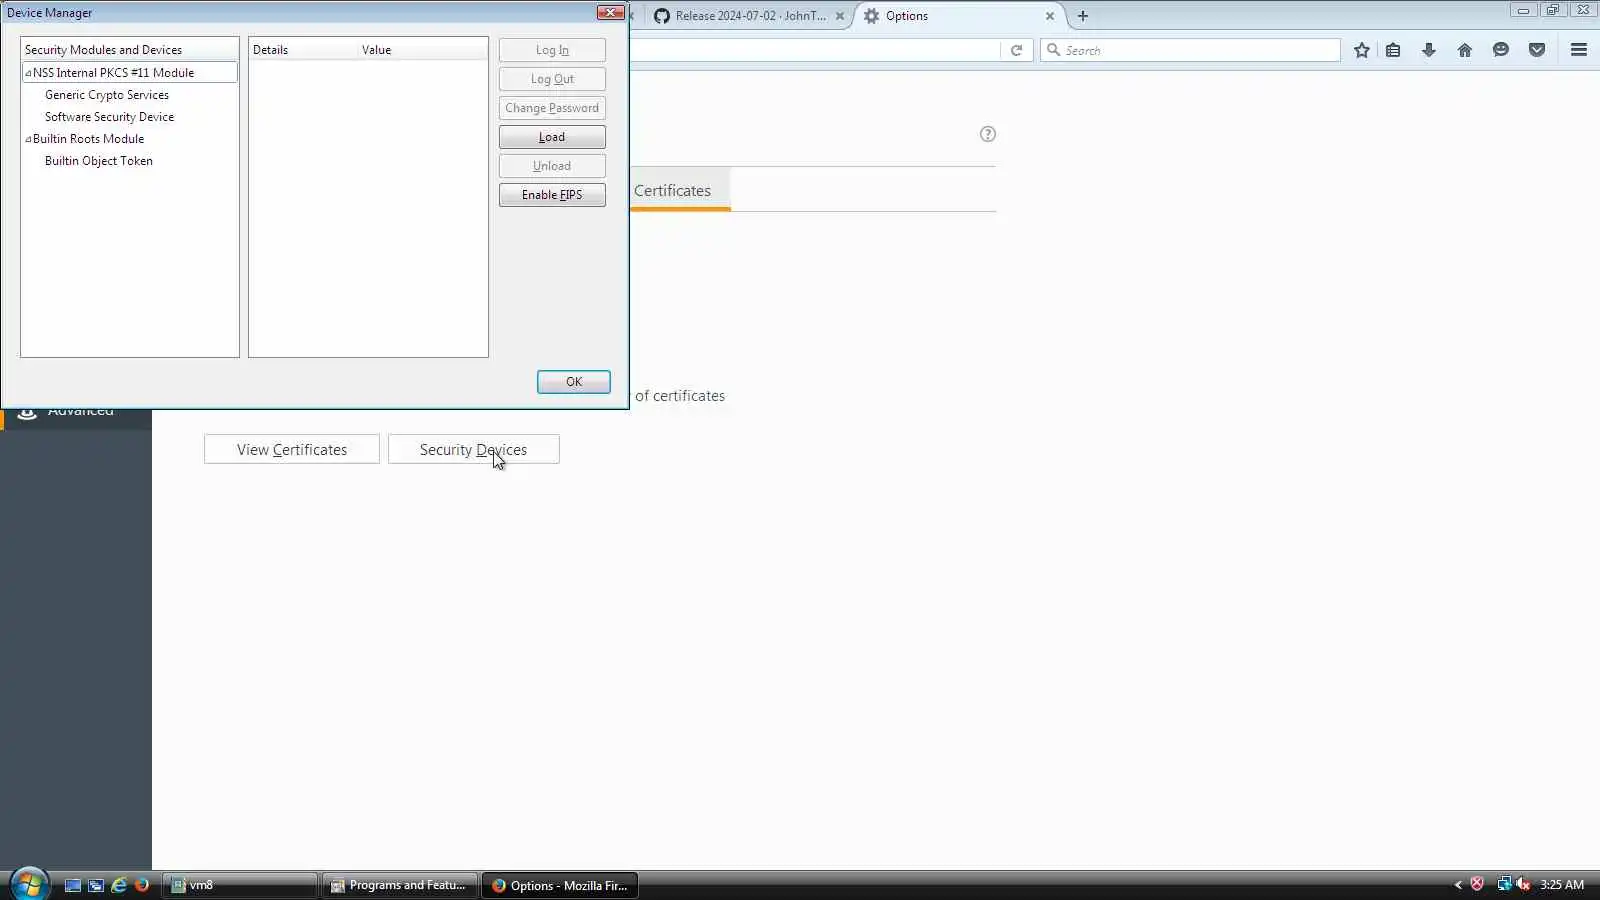The width and height of the screenshot is (1600, 900).
Task: Switch to GitHub Release 2024-07-02 tab
Action: [x=750, y=16]
